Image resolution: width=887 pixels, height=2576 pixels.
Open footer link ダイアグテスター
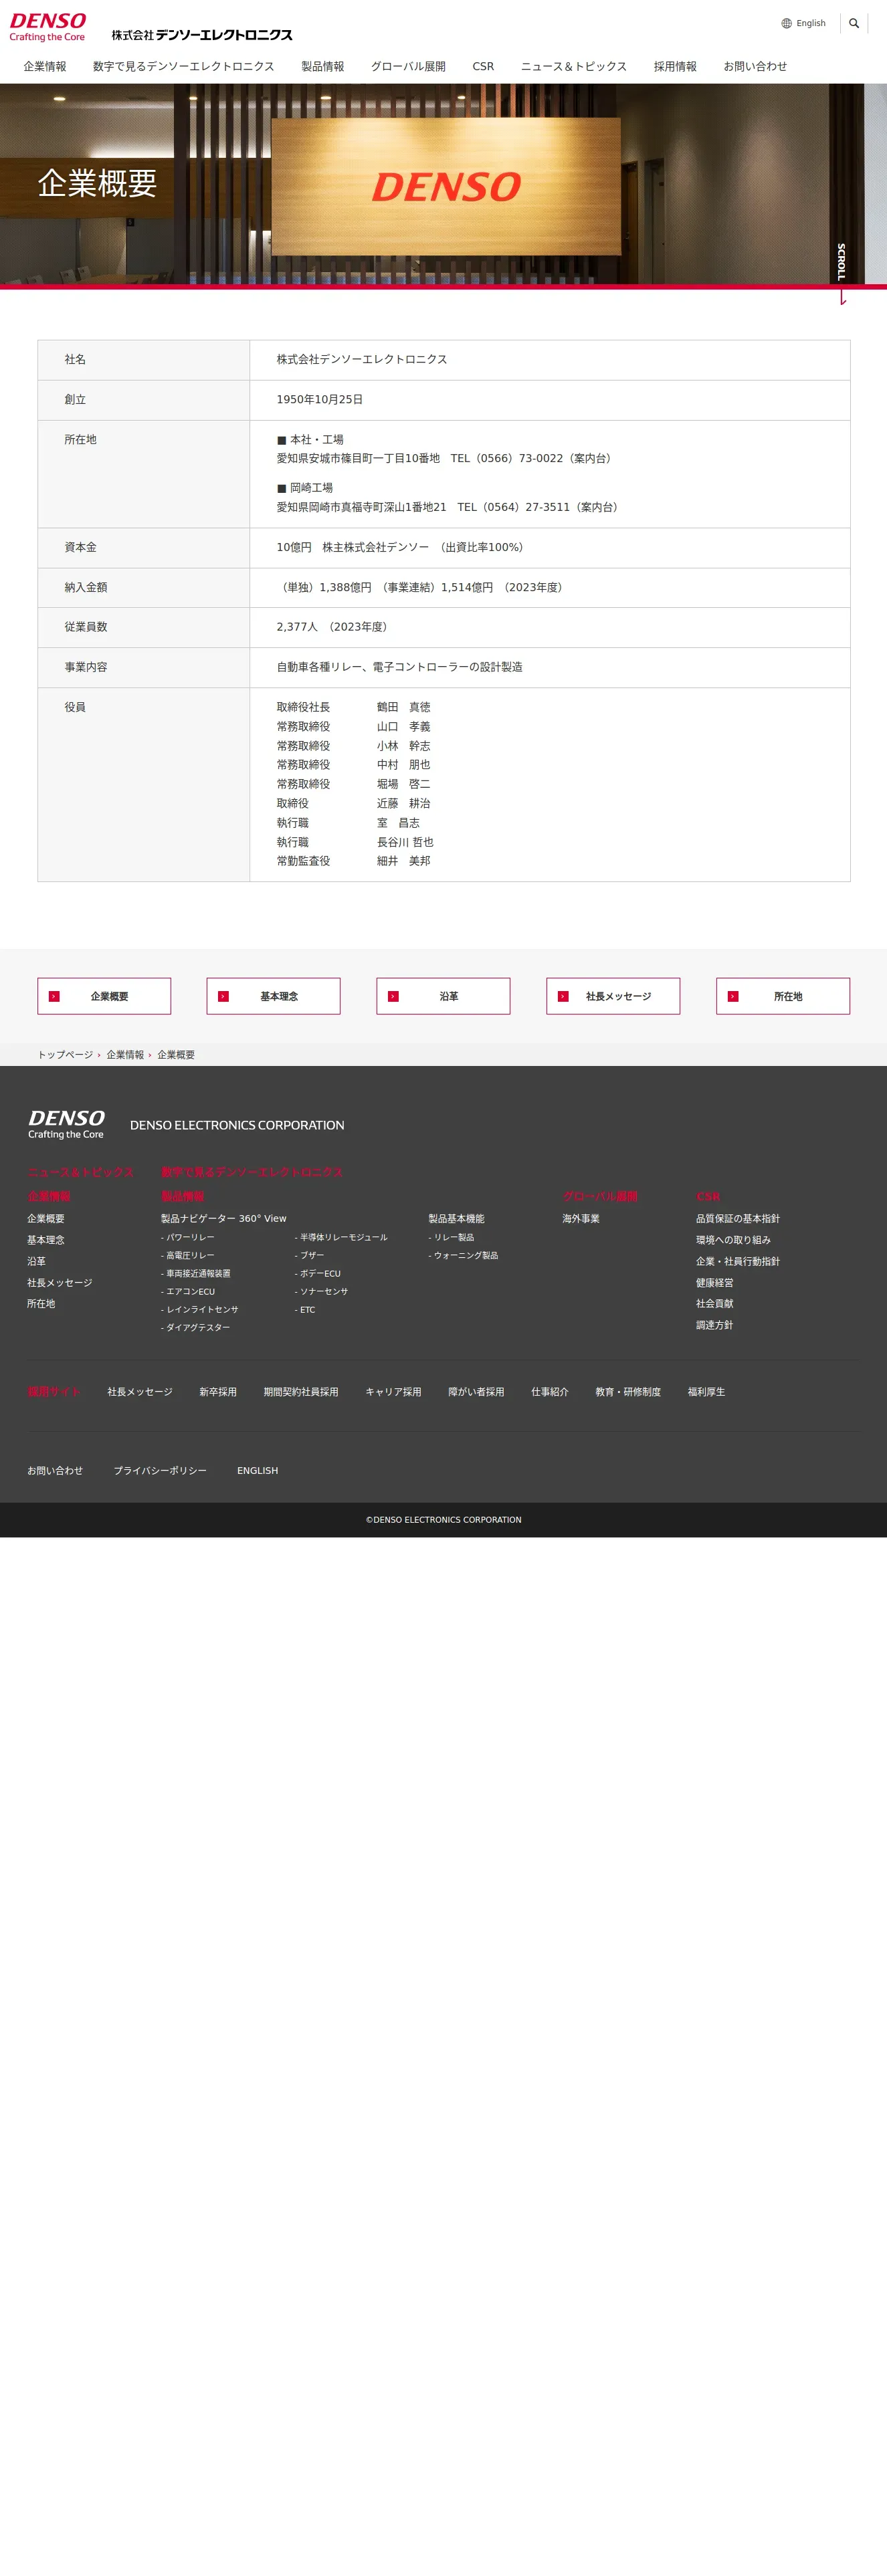click(x=196, y=1327)
